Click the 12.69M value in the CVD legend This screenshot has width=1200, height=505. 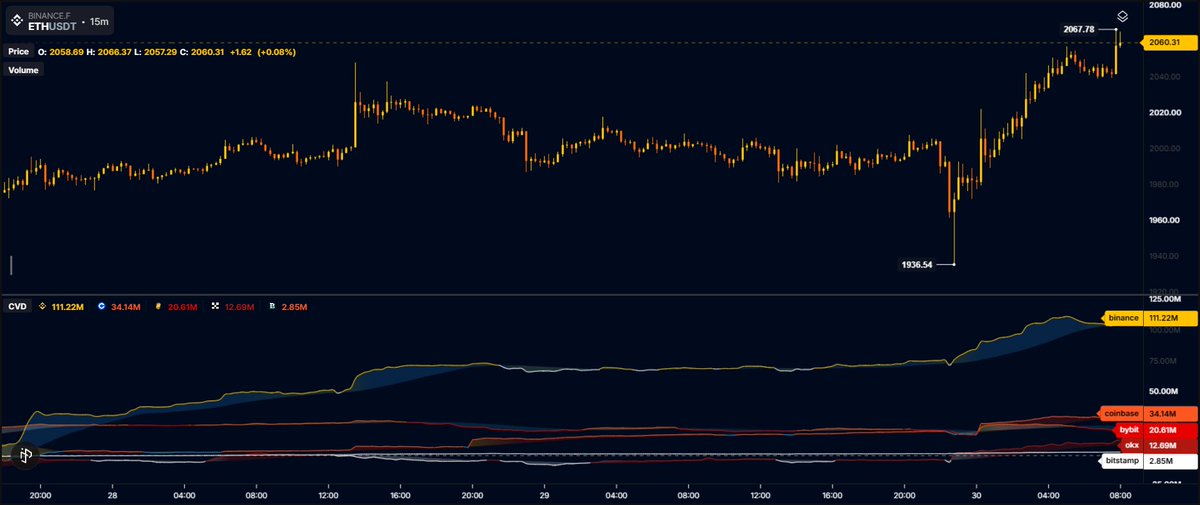[x=240, y=306]
